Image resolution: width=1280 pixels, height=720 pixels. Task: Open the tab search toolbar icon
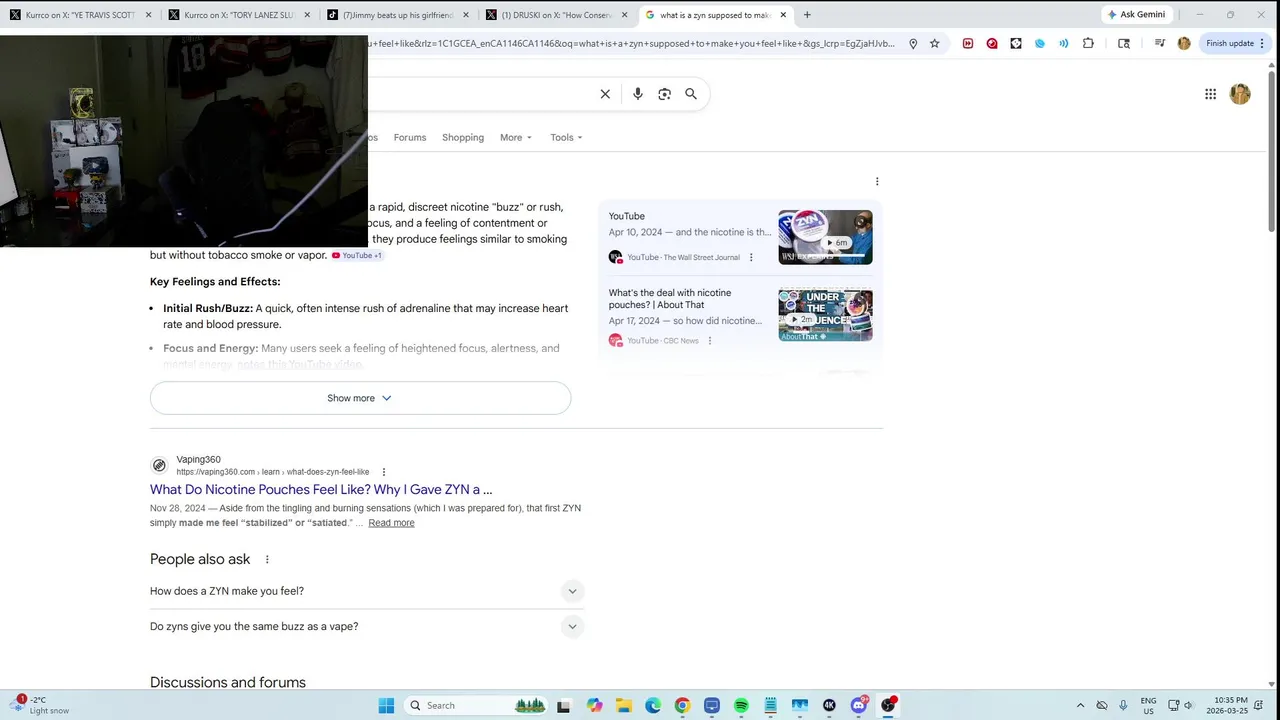[x=1124, y=43]
